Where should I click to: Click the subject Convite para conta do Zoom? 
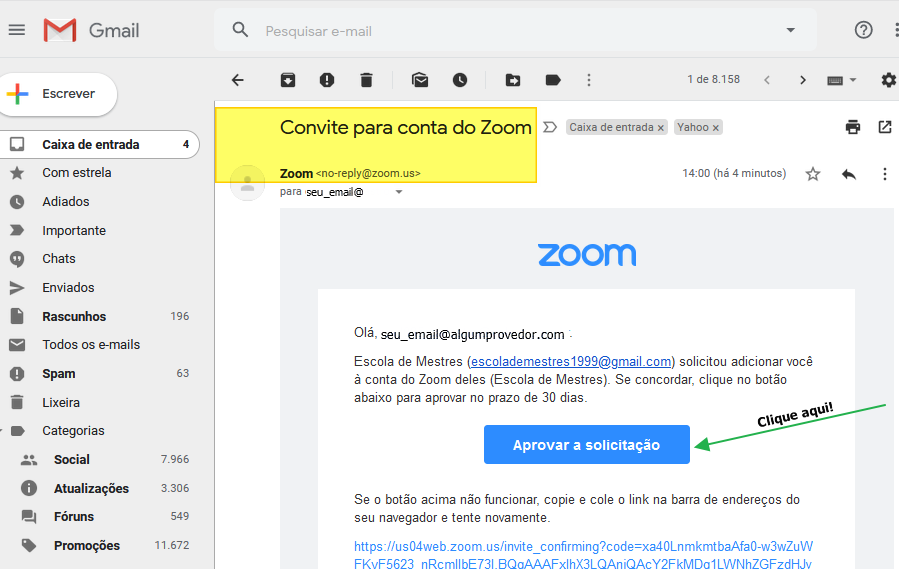pyautogui.click(x=406, y=127)
